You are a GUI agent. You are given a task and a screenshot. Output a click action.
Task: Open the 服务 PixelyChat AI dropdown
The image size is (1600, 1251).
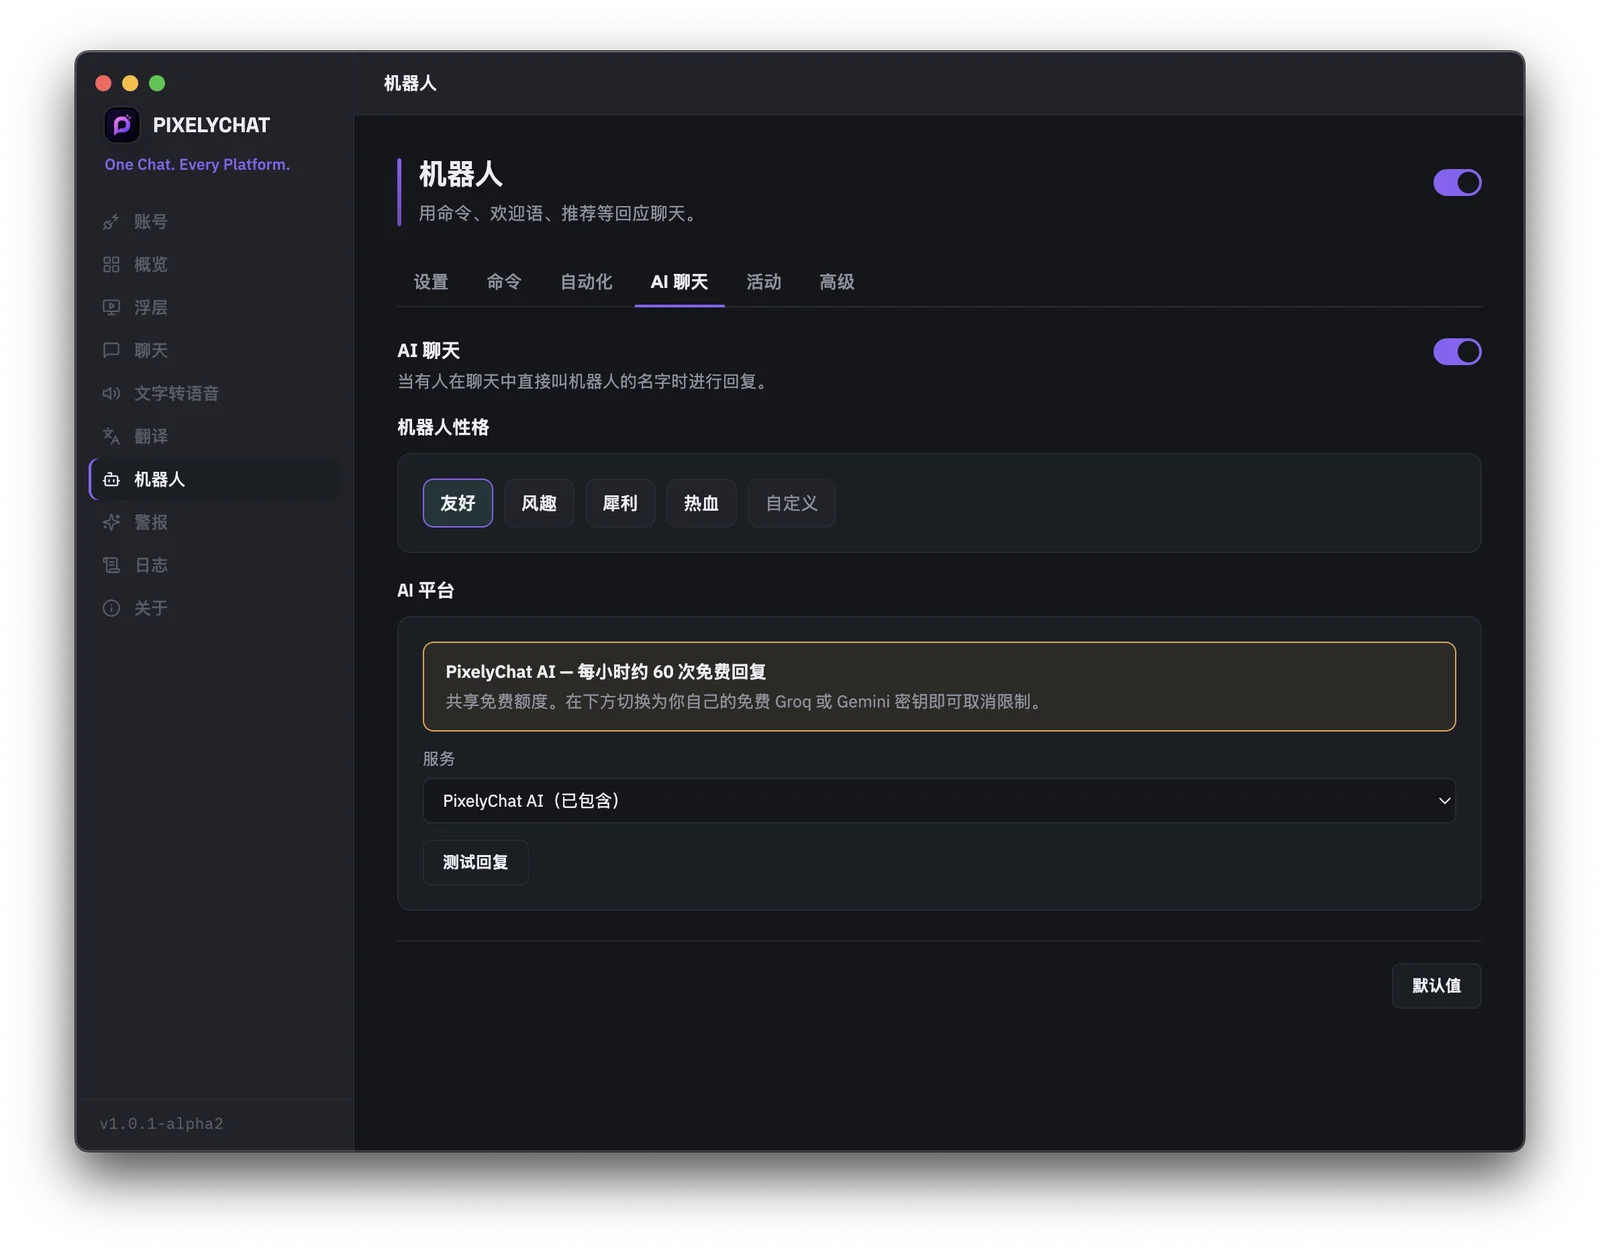tap(939, 801)
